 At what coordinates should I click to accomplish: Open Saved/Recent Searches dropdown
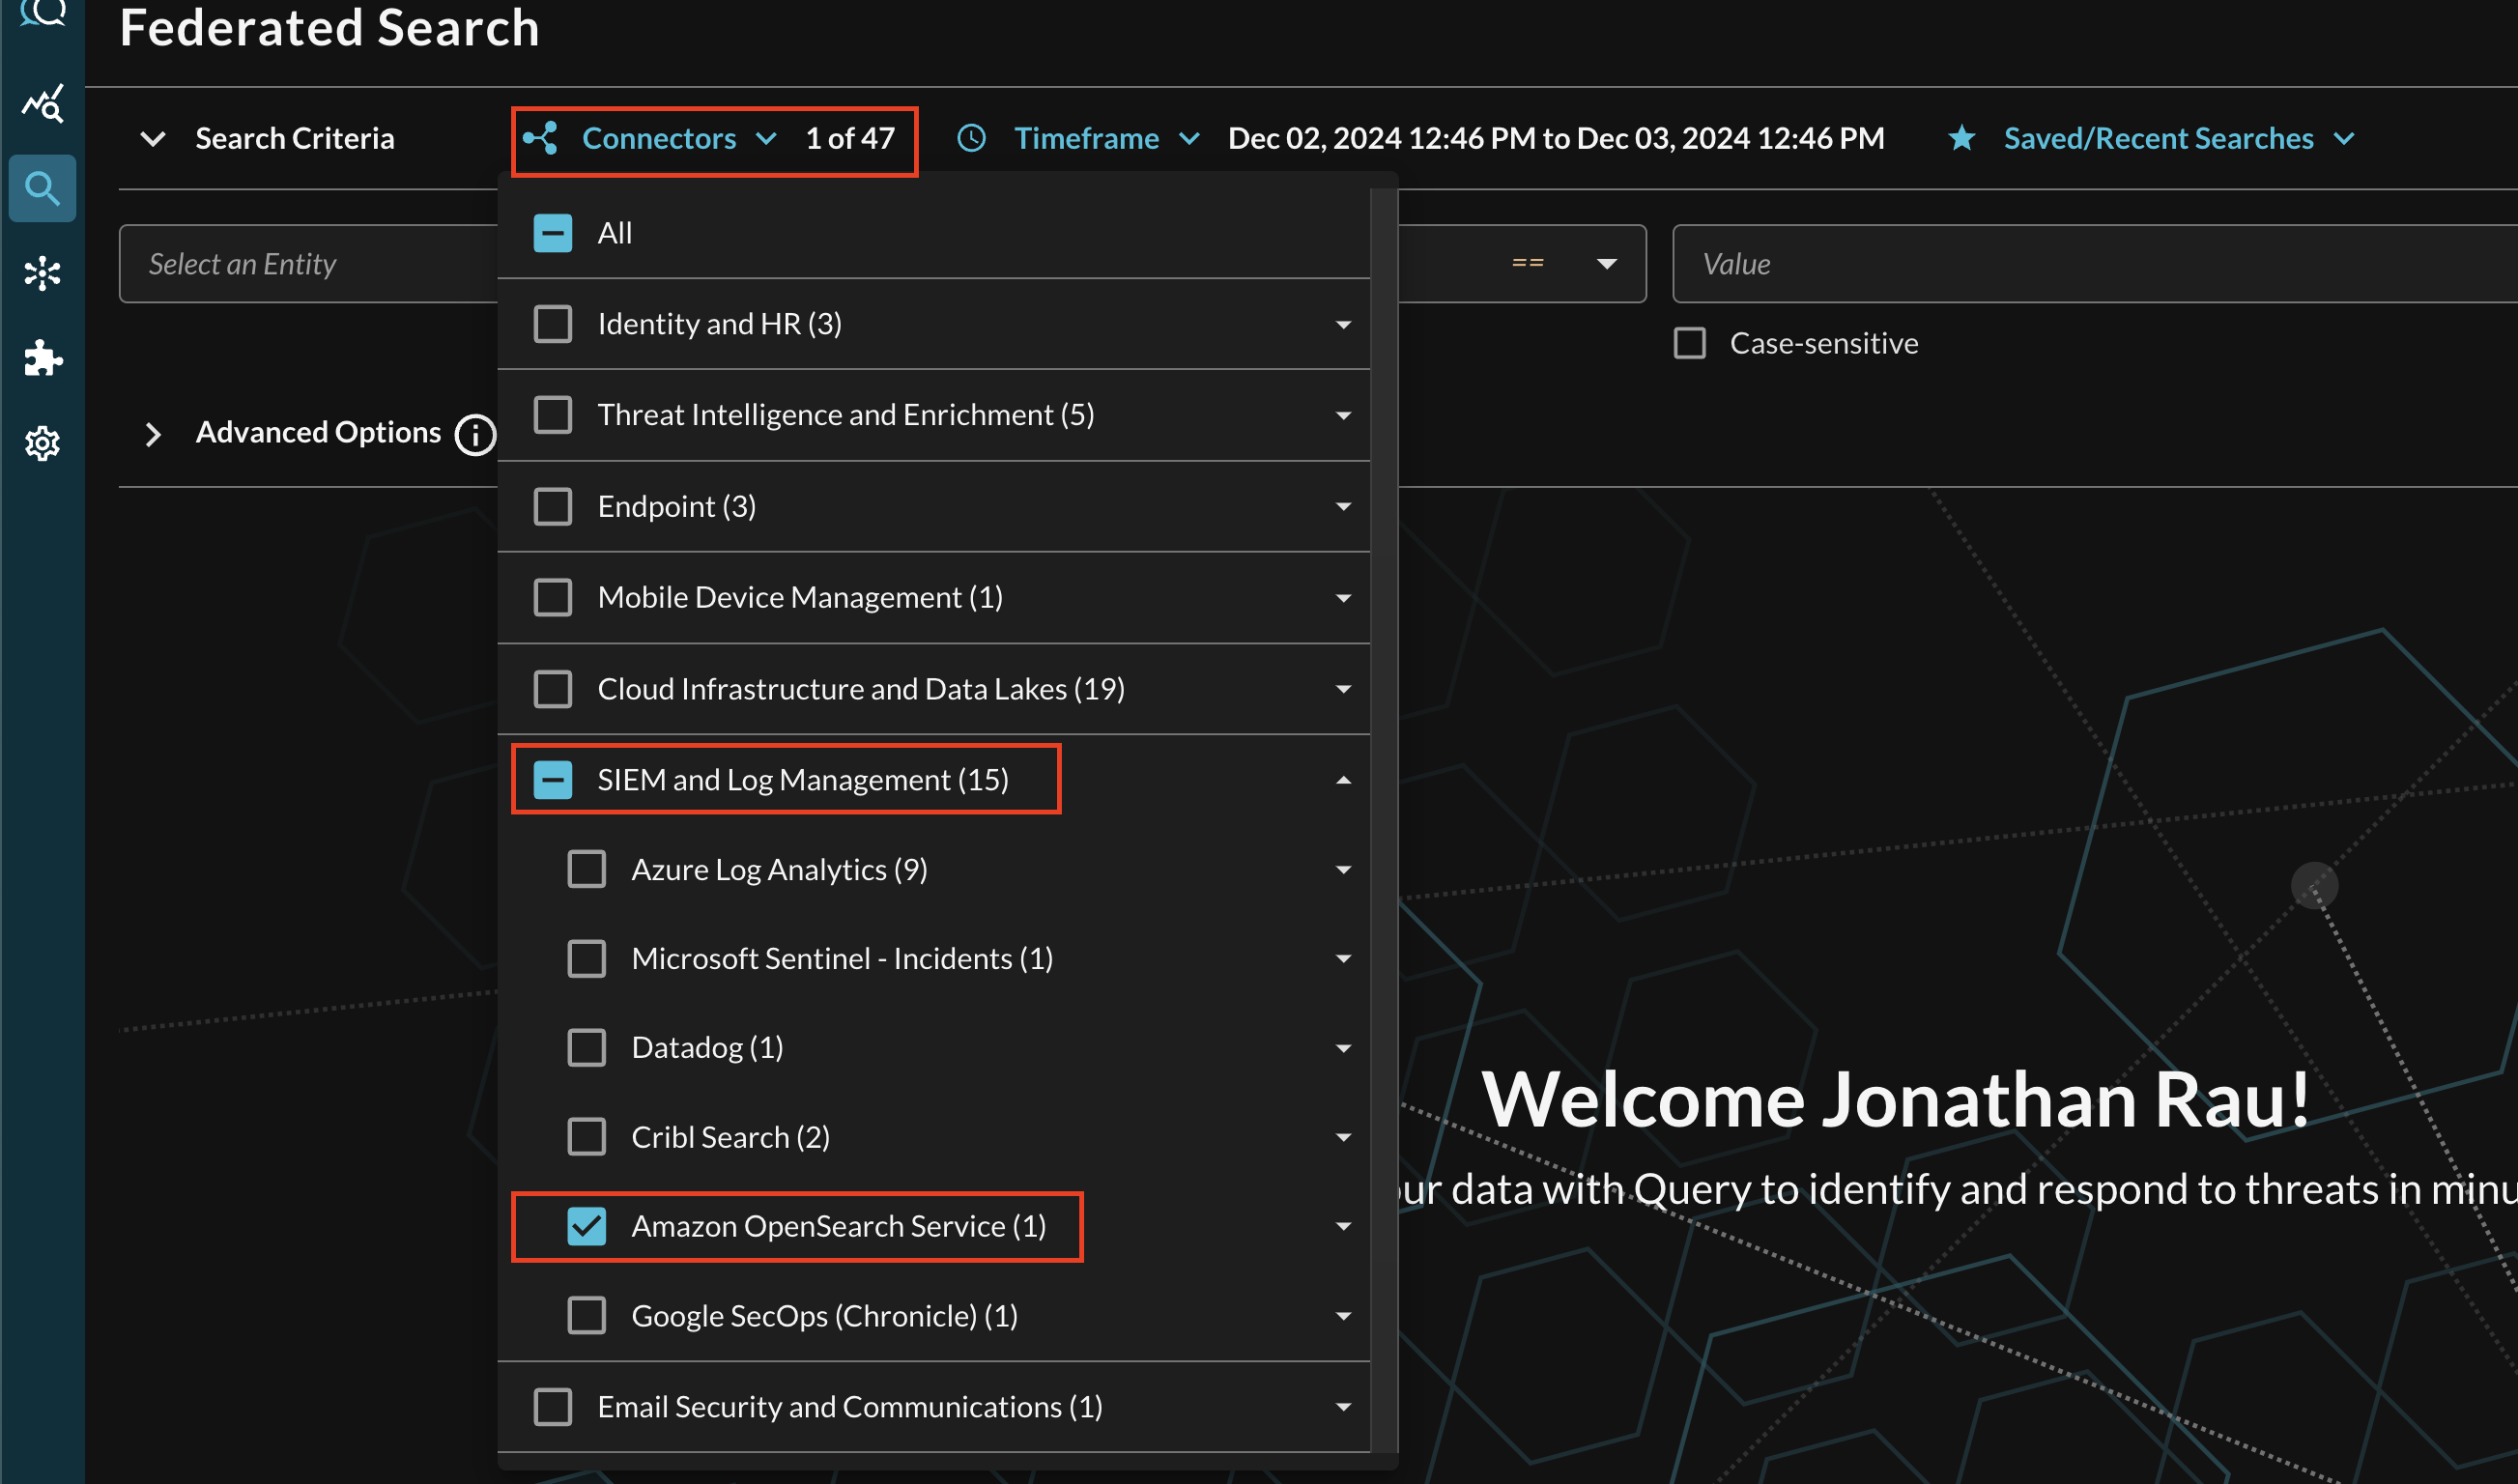[x=2180, y=138]
